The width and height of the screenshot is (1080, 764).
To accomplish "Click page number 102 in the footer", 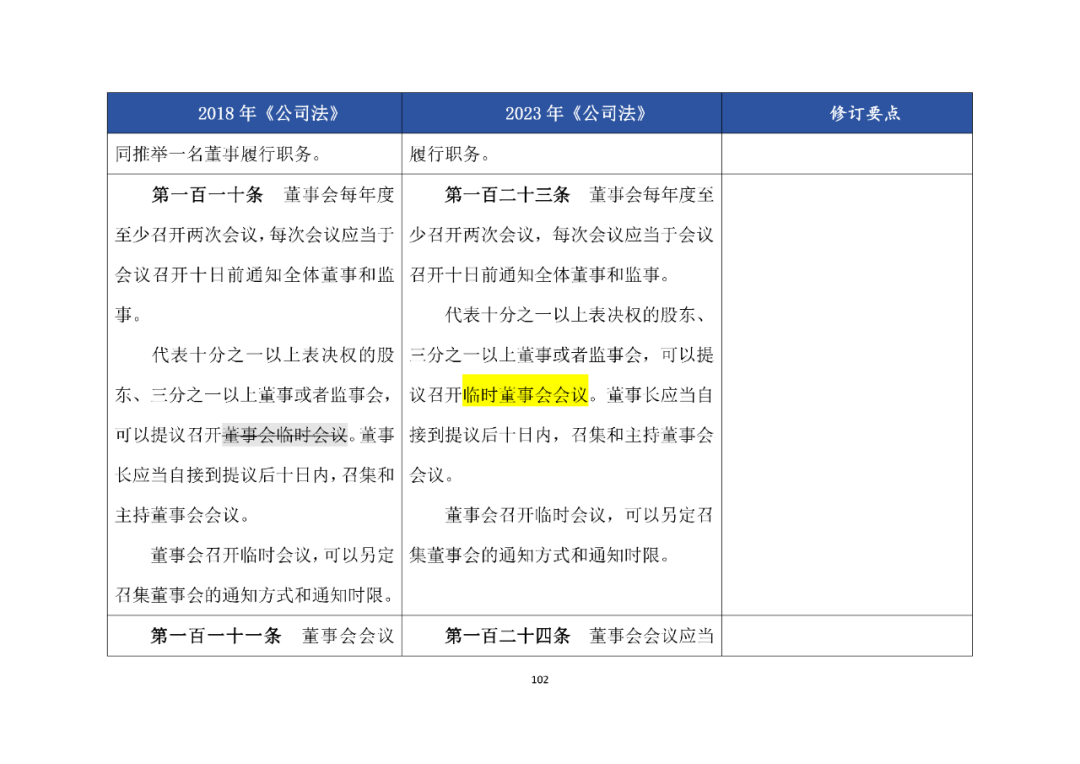I will (540, 680).
